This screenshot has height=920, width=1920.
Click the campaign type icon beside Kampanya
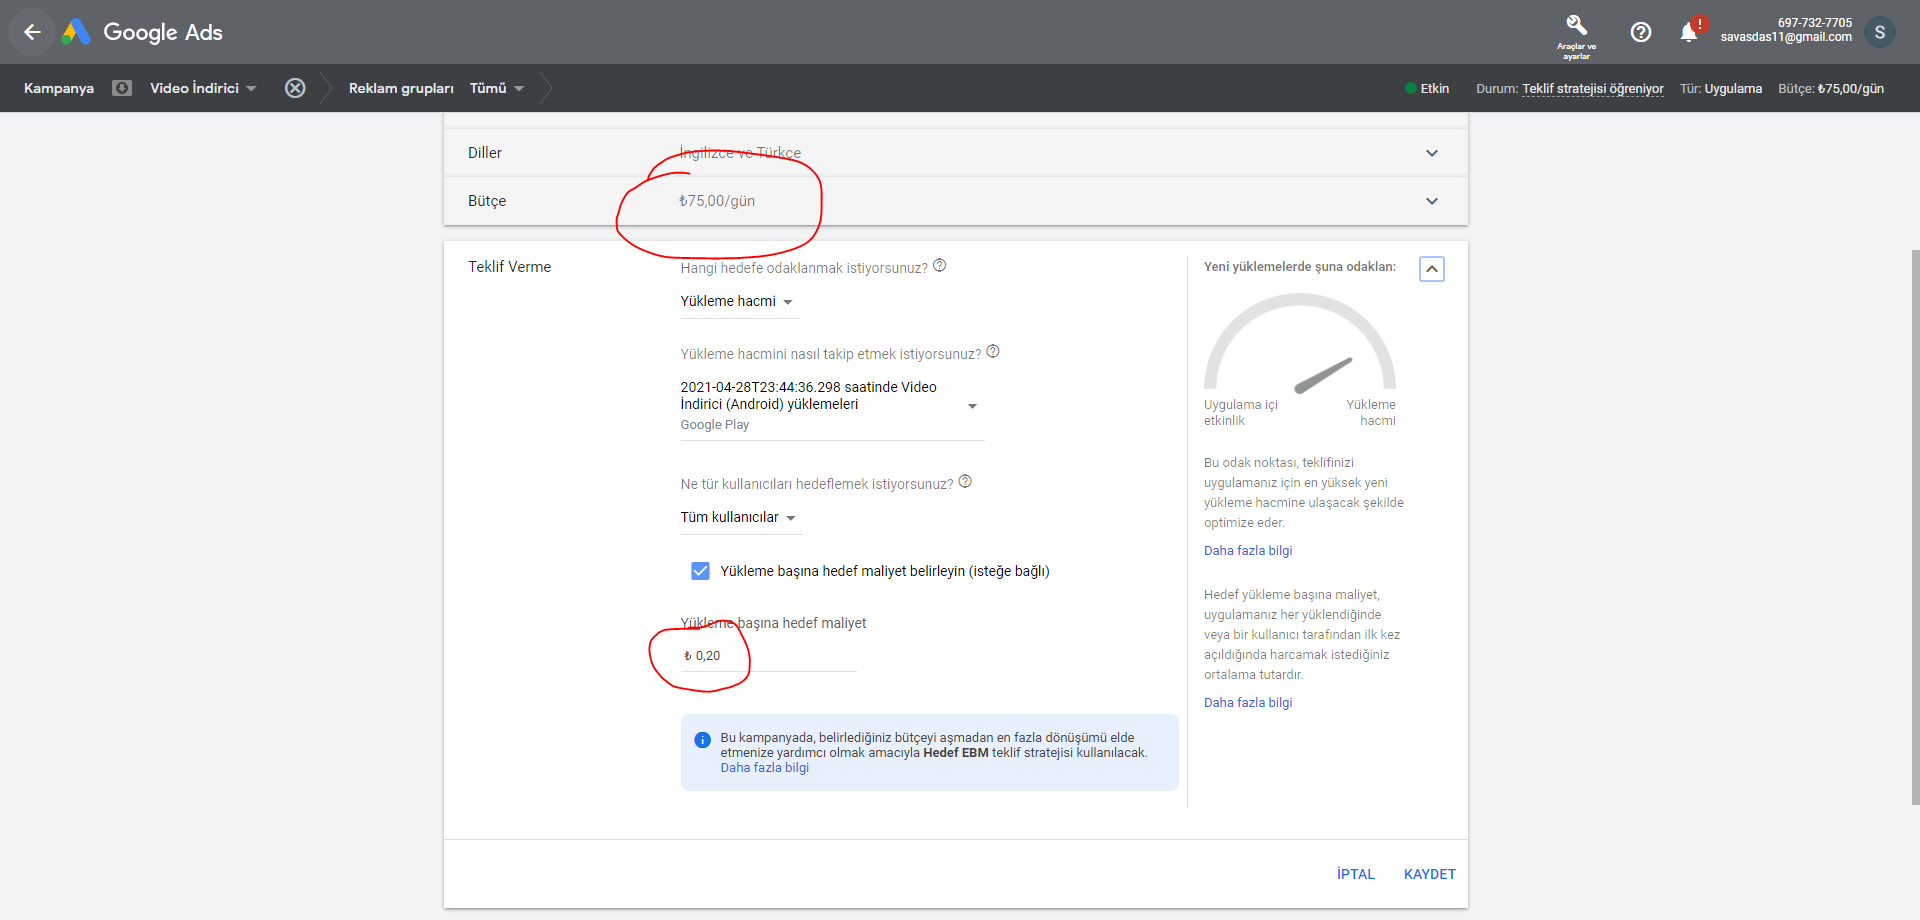122,88
